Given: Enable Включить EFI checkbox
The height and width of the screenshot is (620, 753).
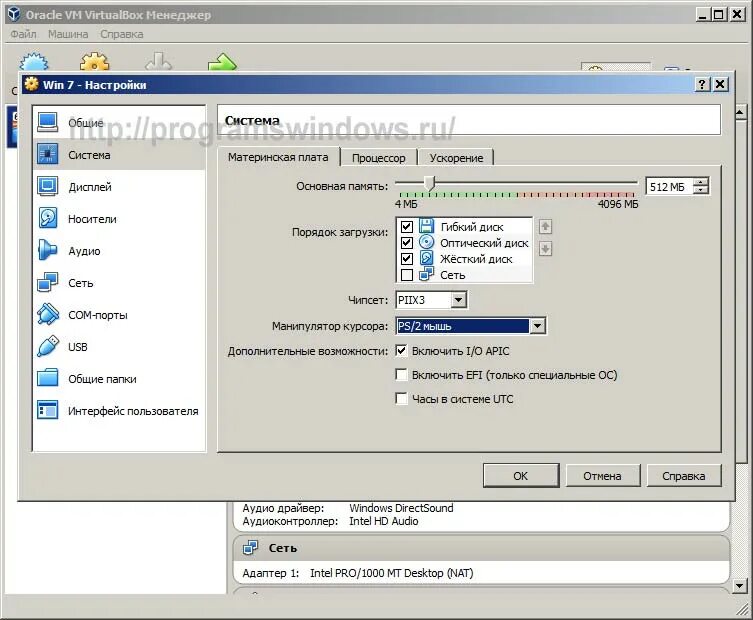Looking at the screenshot, I should click(x=401, y=374).
